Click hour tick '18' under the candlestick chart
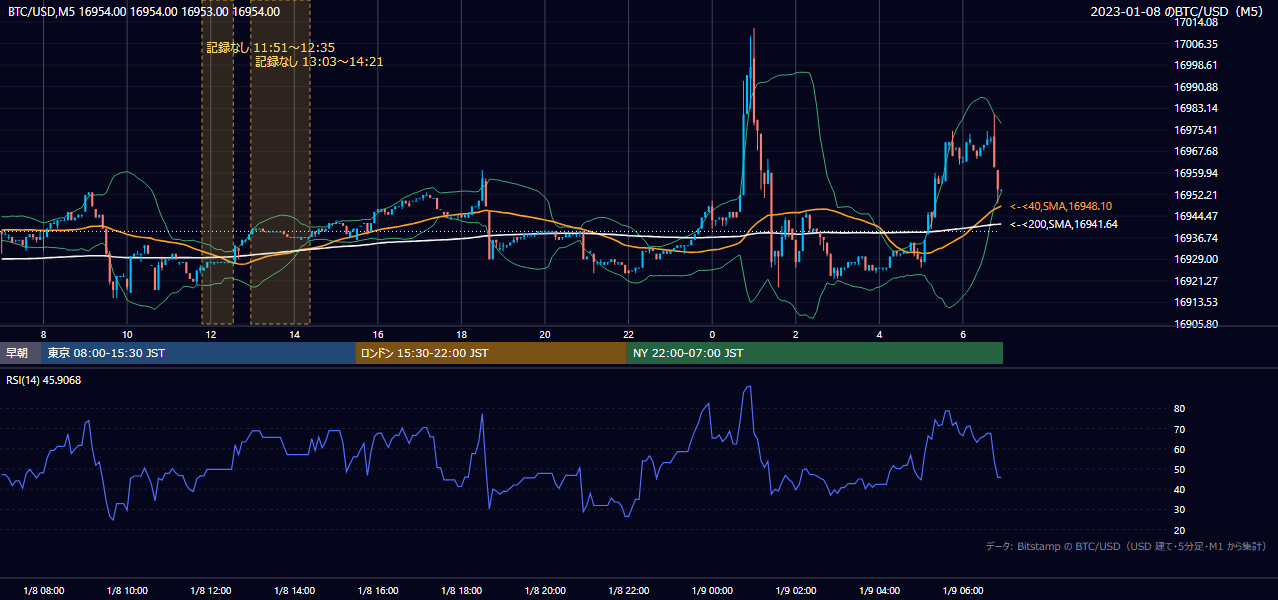The image size is (1278, 600). [x=461, y=334]
